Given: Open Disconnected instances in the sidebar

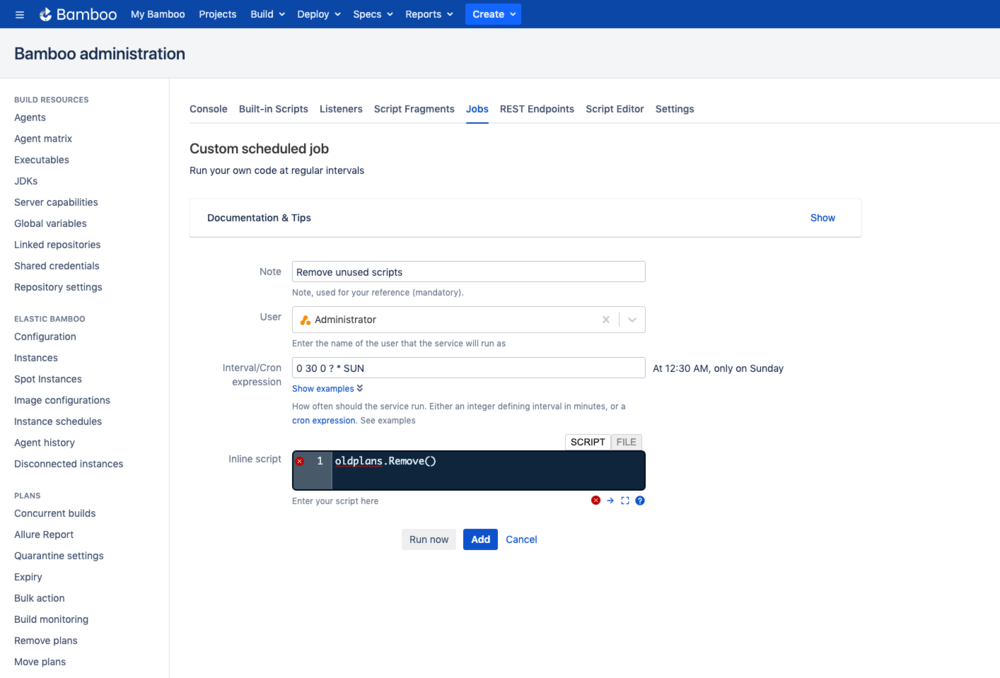Looking at the screenshot, I should tap(69, 464).
